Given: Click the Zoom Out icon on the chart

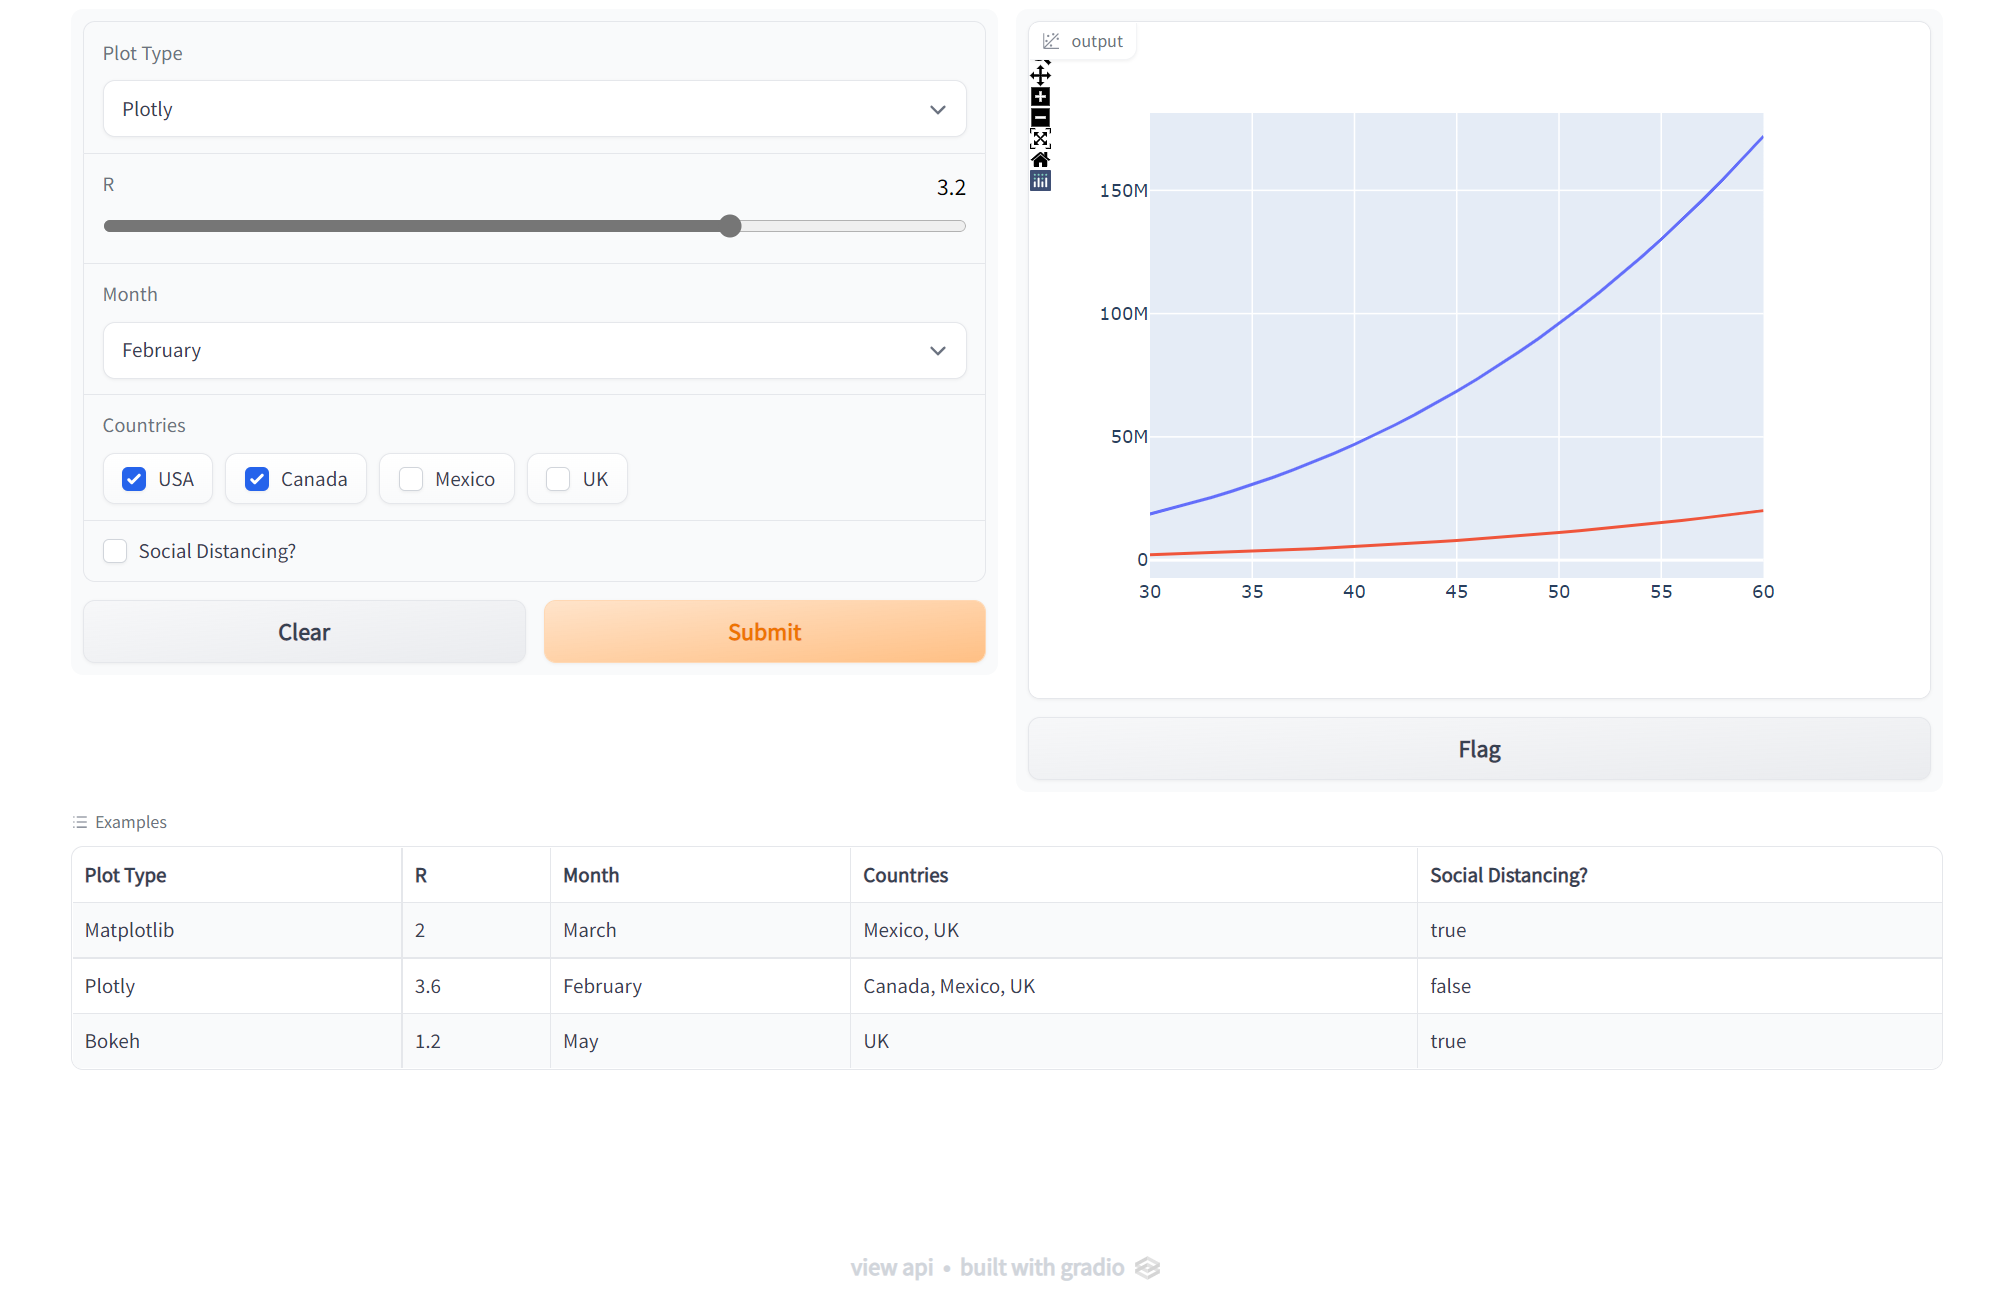Looking at the screenshot, I should click(1040, 118).
